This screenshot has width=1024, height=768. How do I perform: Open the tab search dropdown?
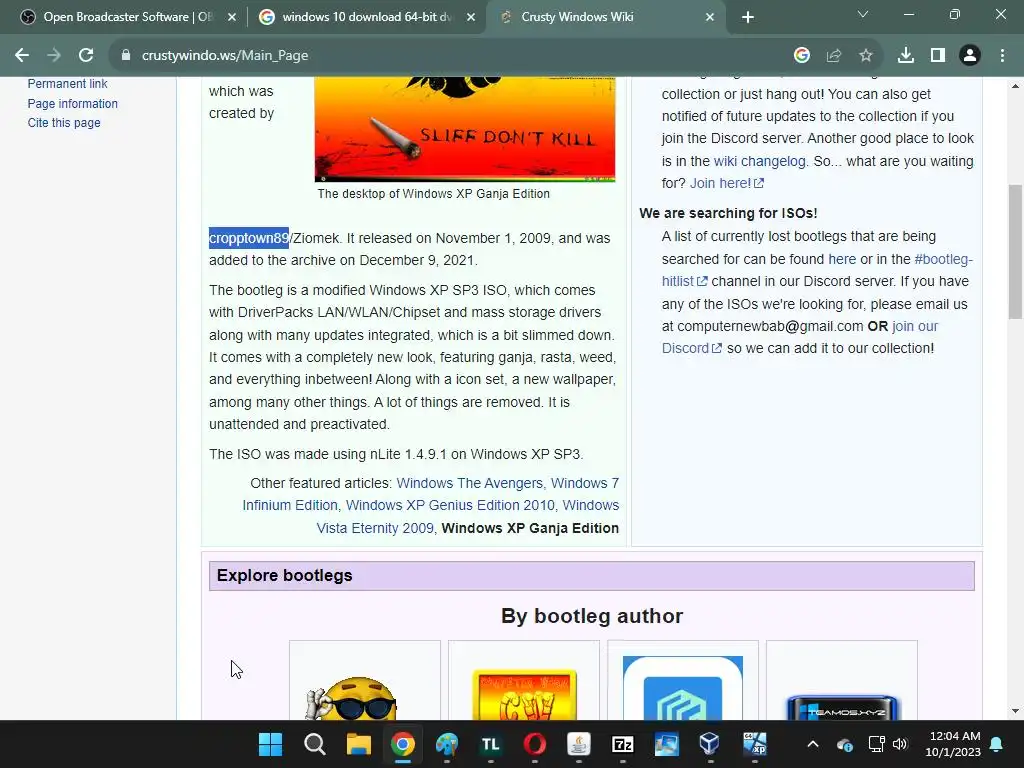pyautogui.click(x=863, y=14)
